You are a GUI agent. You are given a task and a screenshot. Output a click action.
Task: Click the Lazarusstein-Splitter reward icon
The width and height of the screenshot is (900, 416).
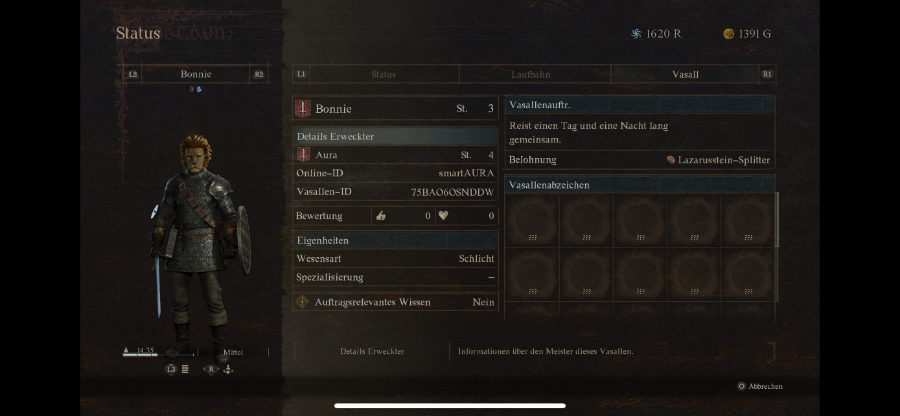pos(670,160)
